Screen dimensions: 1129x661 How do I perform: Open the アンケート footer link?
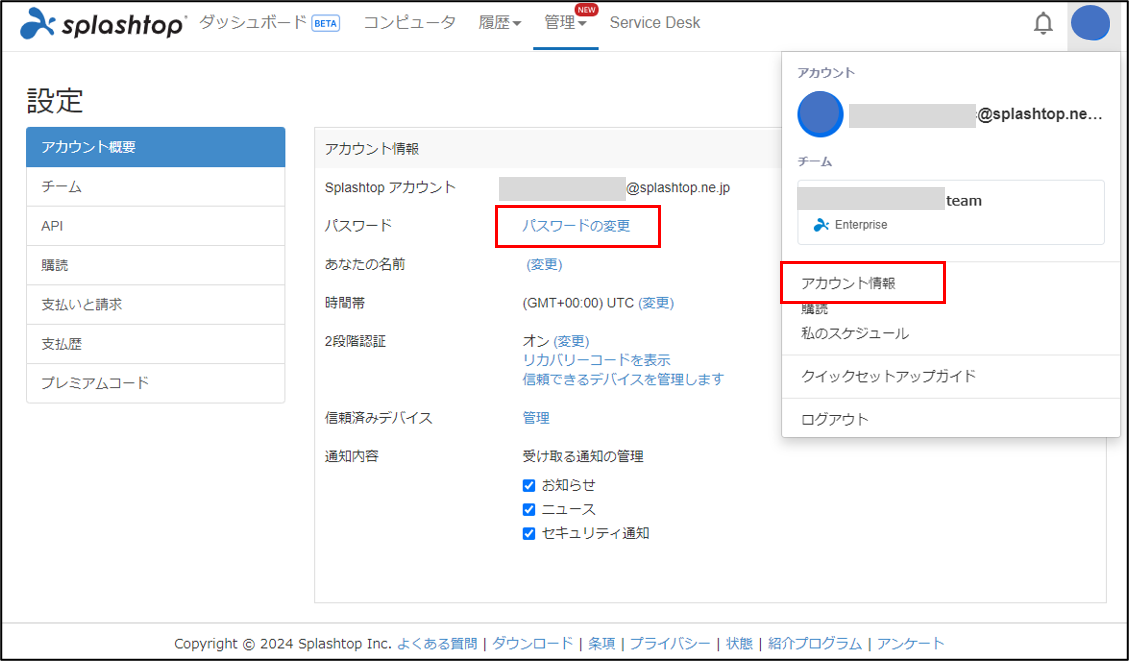910,644
